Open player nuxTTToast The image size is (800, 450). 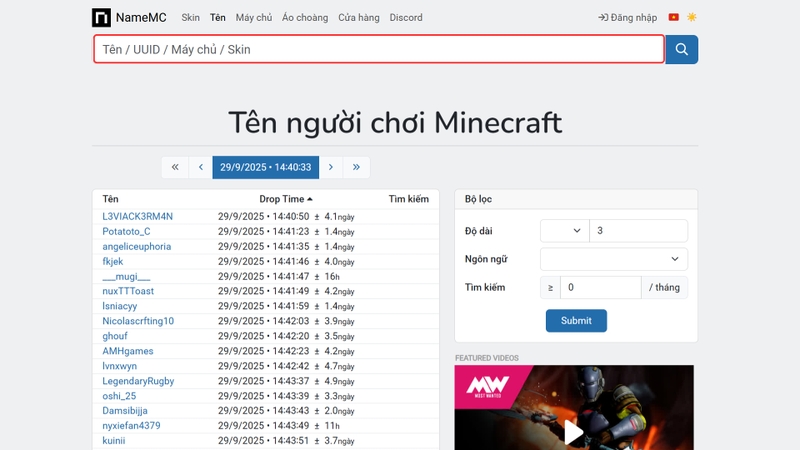(x=128, y=291)
